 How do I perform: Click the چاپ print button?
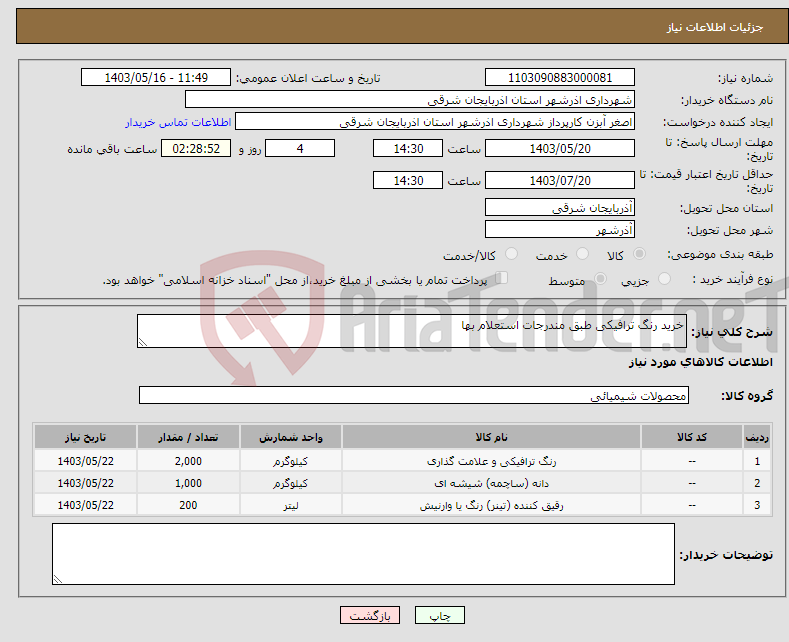pos(440,615)
